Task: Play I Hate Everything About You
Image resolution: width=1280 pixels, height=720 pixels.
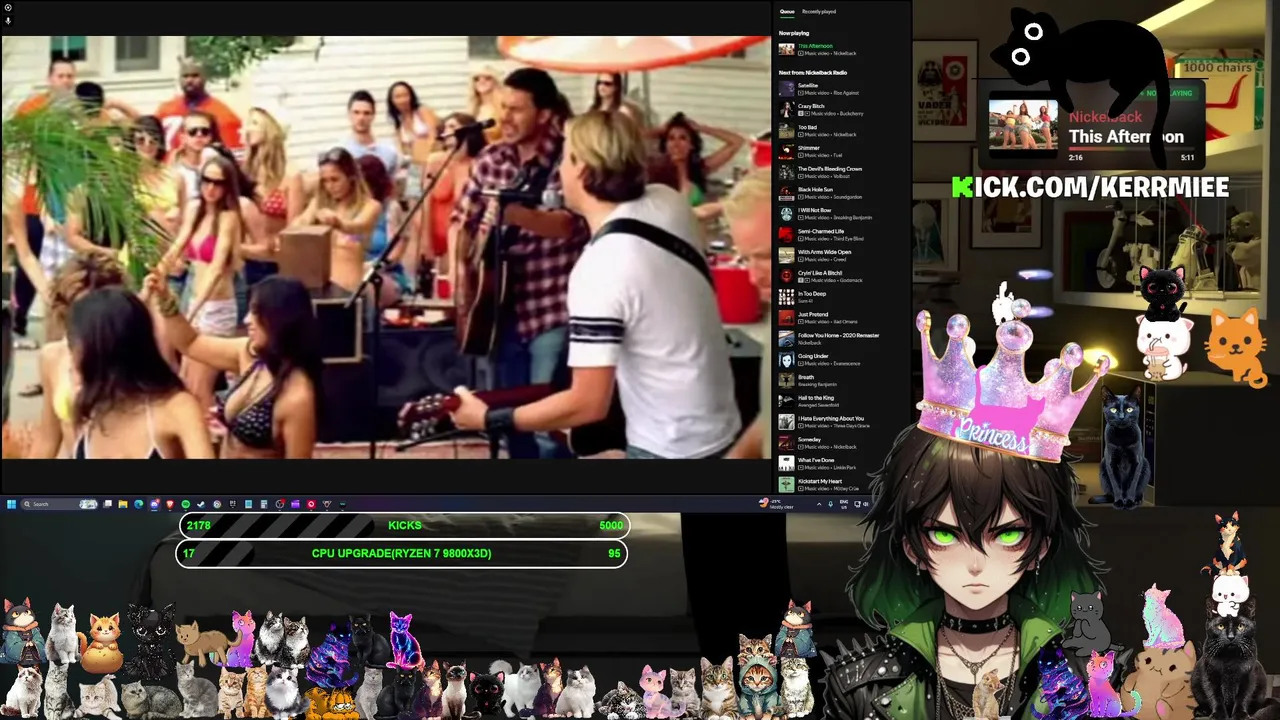Action: pos(843,422)
